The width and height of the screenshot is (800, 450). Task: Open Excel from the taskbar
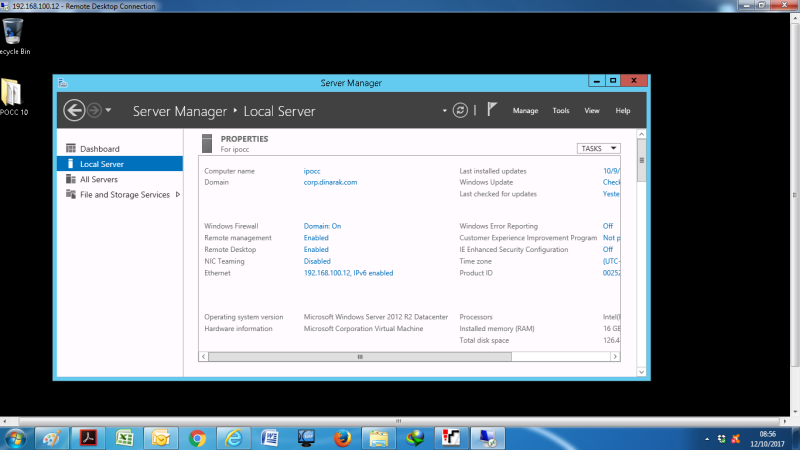[x=124, y=438]
